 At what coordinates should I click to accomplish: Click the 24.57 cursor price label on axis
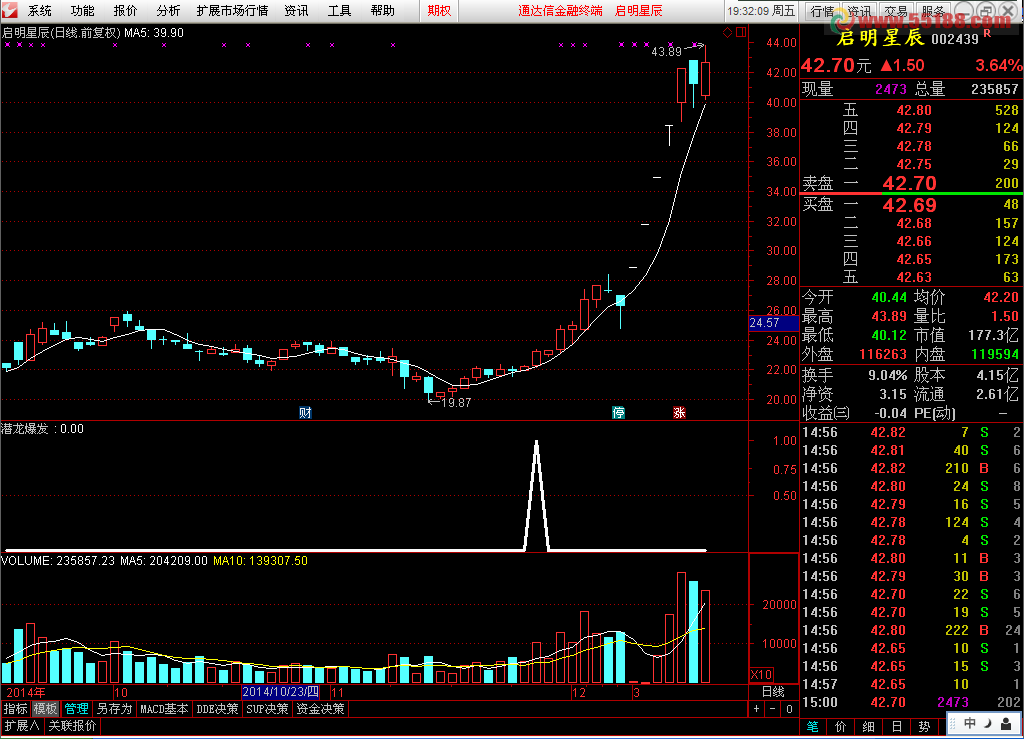click(x=774, y=322)
